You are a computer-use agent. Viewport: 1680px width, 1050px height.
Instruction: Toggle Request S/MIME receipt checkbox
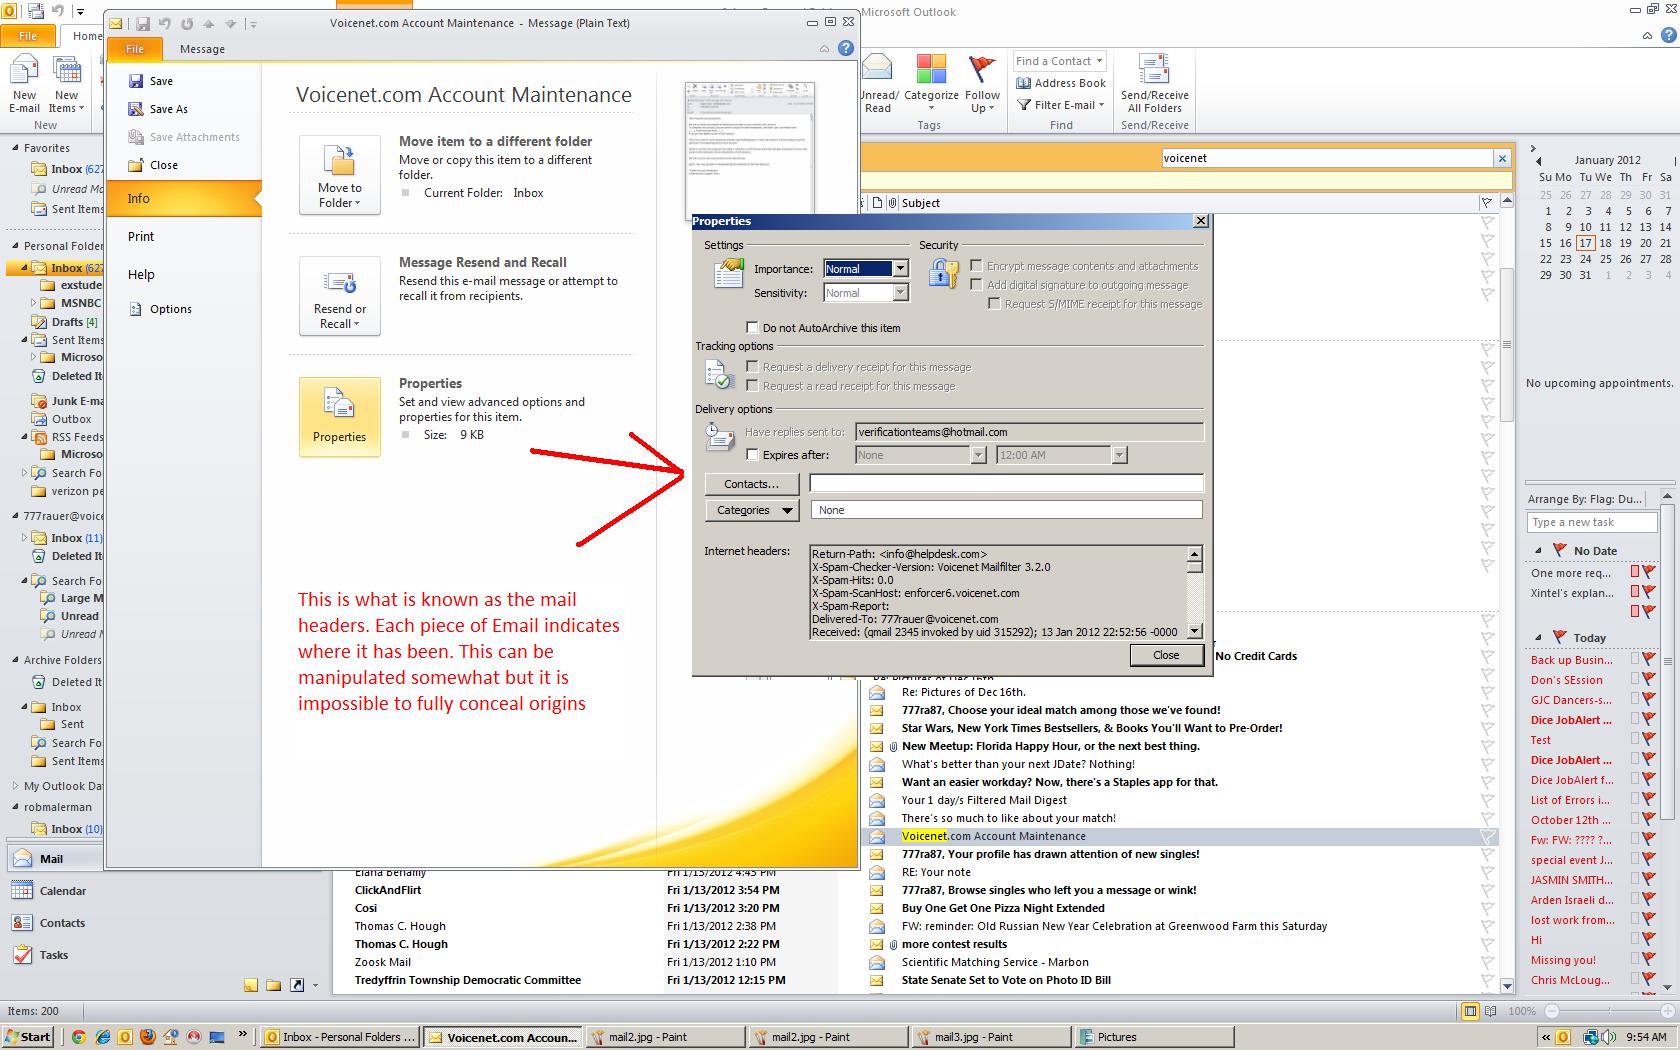pyautogui.click(x=994, y=304)
